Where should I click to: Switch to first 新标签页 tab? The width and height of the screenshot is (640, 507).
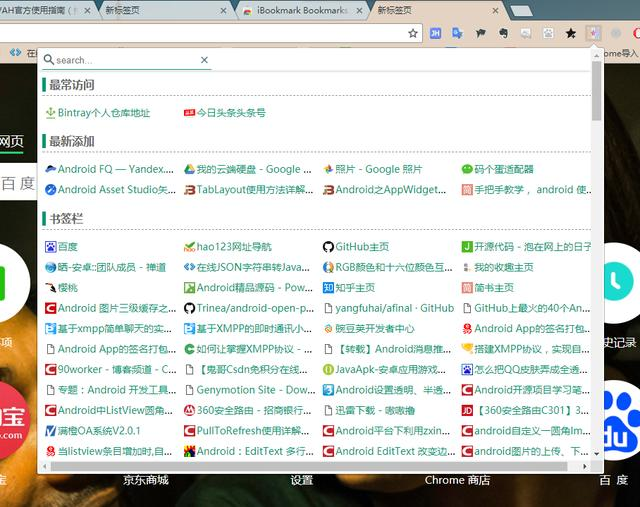165,10
